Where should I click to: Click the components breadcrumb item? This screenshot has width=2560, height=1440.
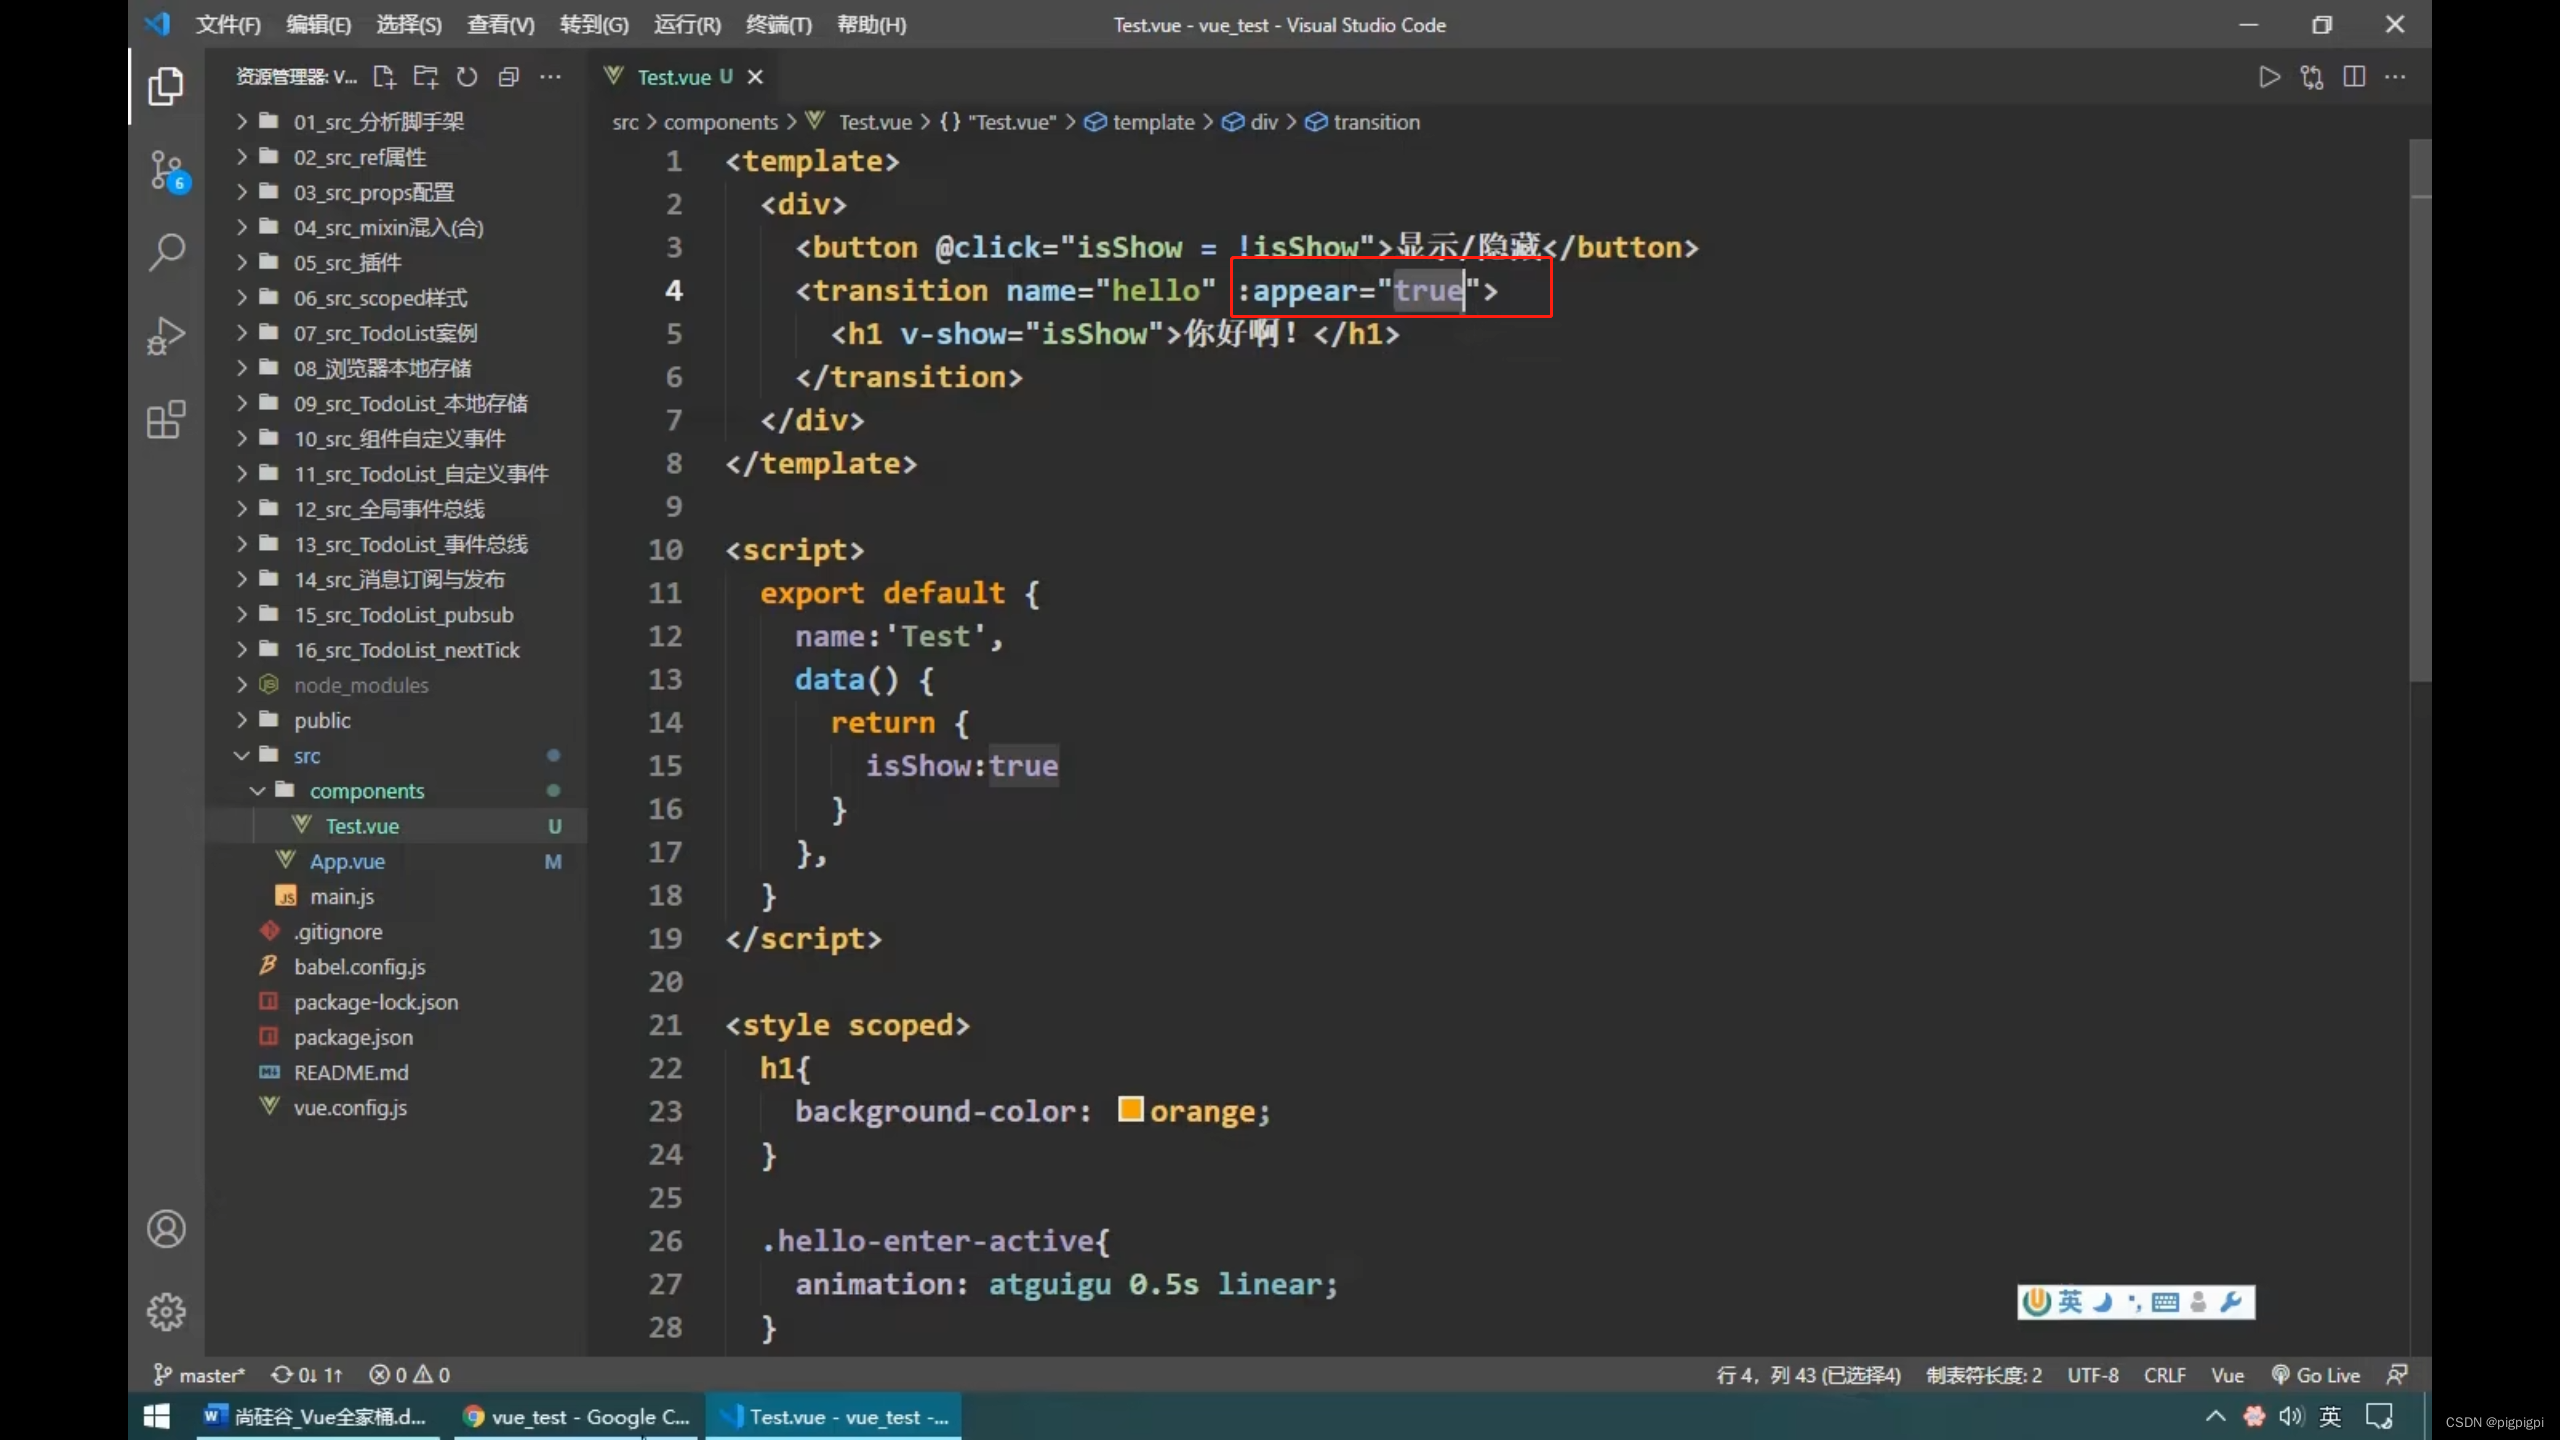point(720,122)
